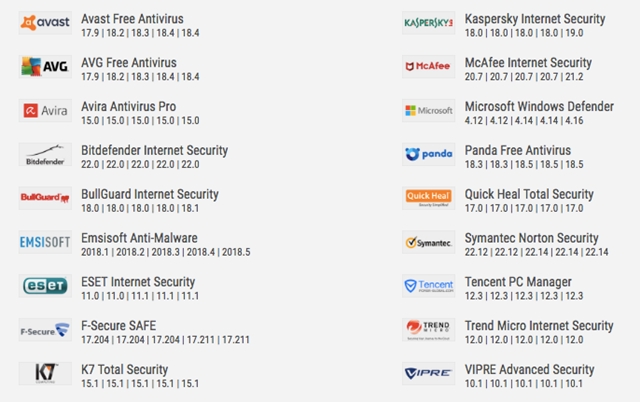This screenshot has width=640, height=402.
Task: Click the F-Secure logo icon
Action: (45, 330)
